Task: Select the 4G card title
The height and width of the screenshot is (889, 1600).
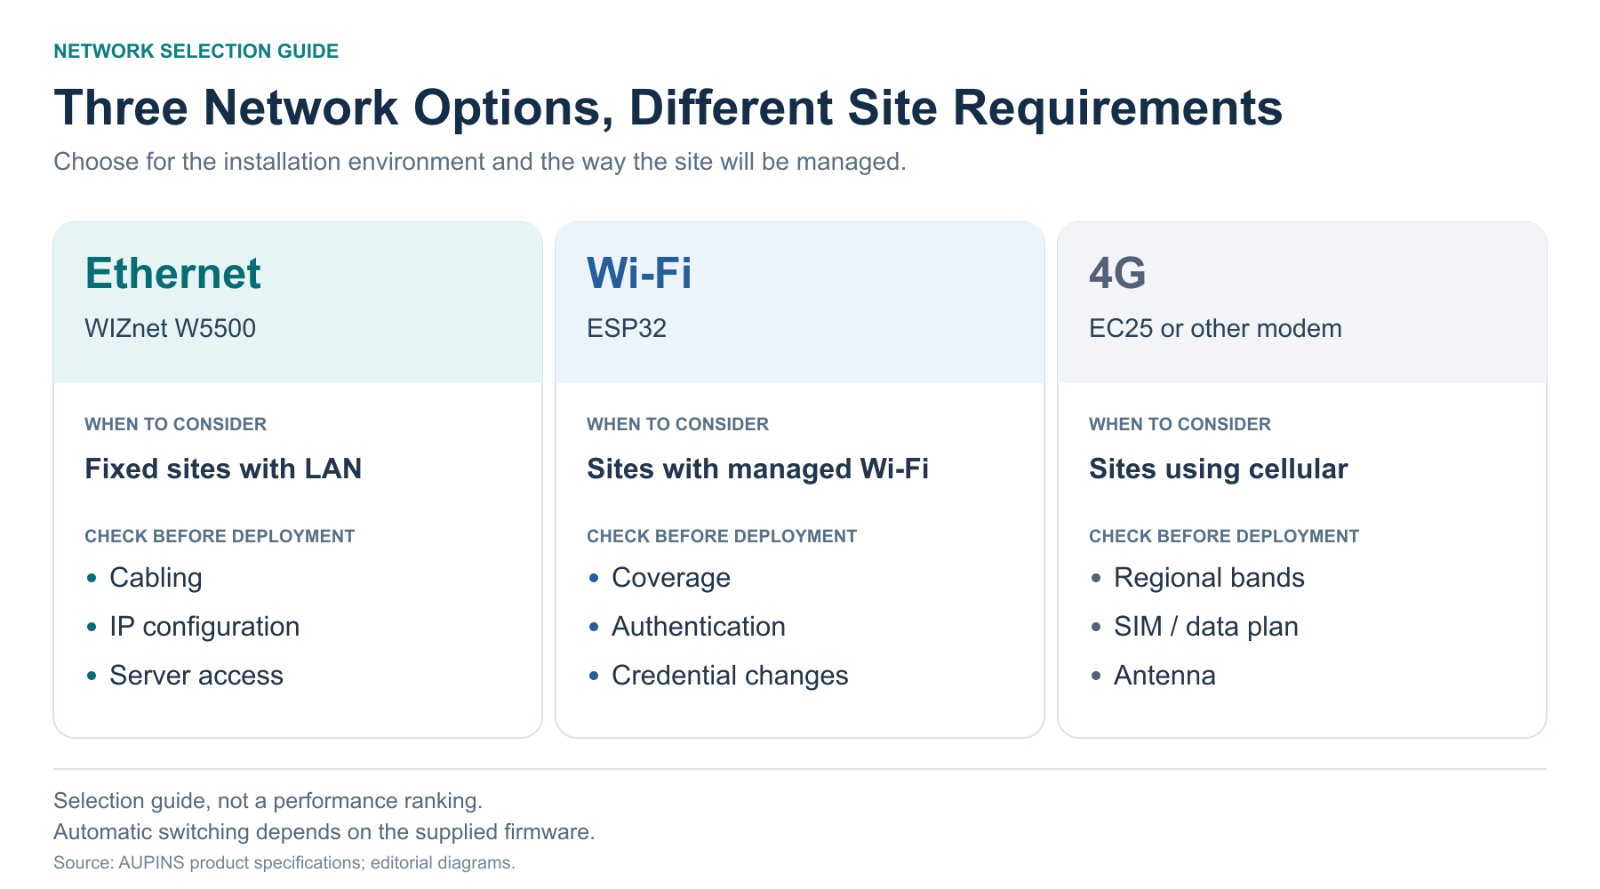Action: (x=1117, y=273)
